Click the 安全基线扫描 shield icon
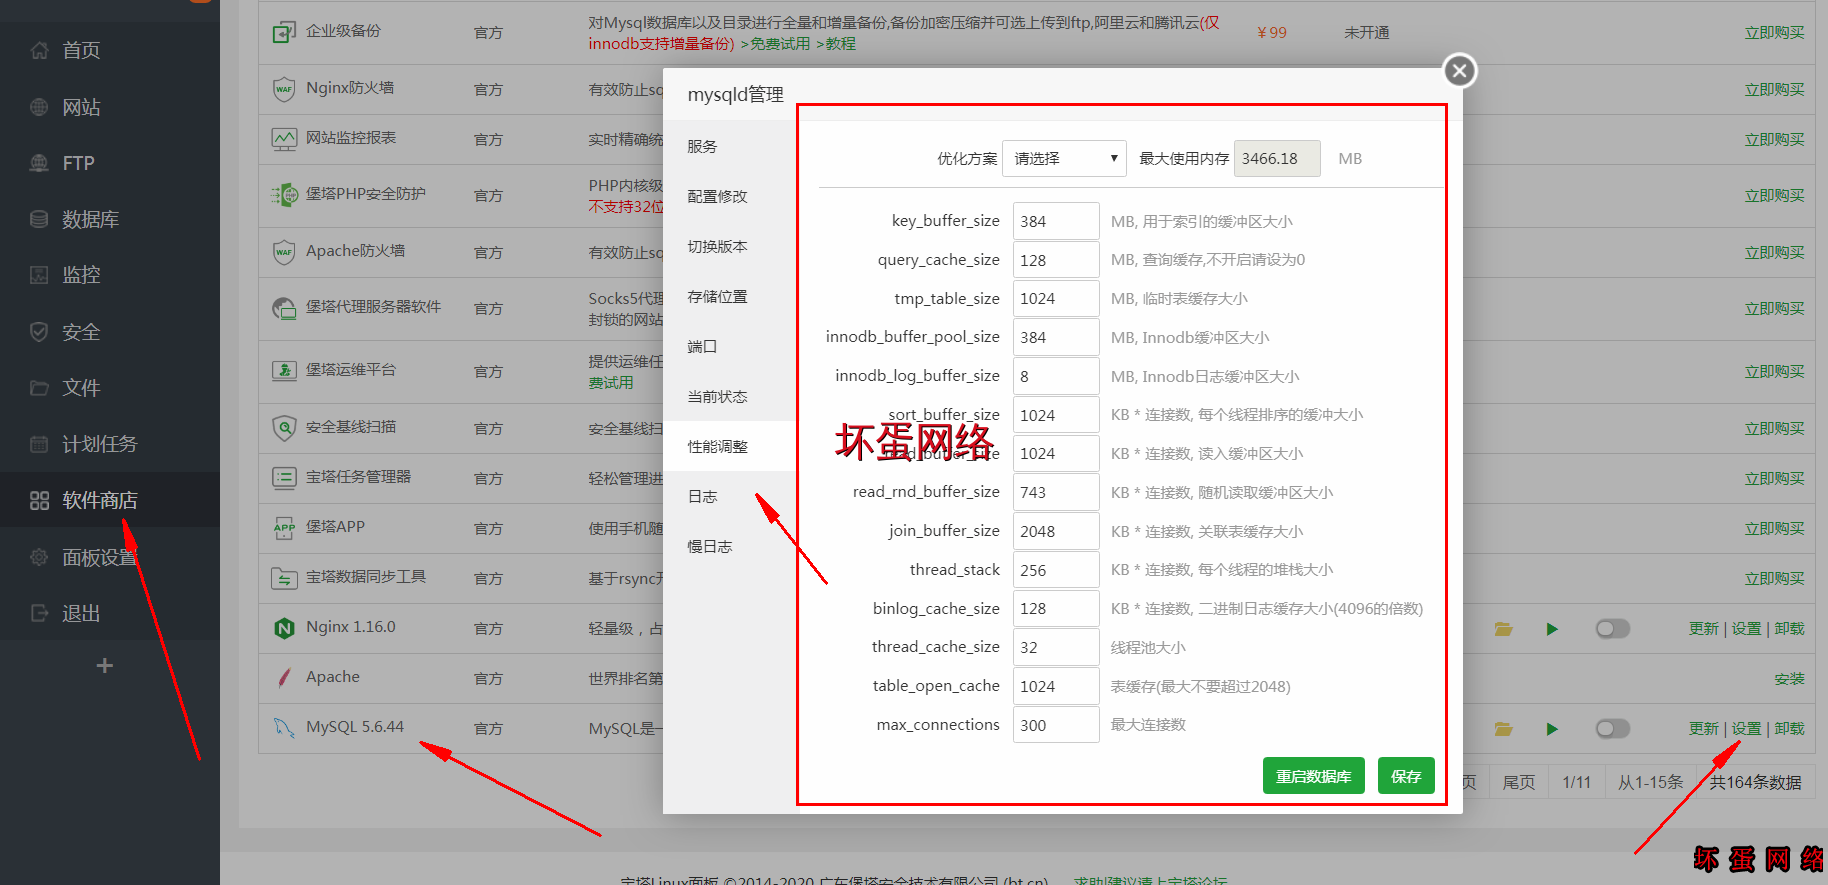This screenshot has width=1828, height=885. click(x=284, y=428)
